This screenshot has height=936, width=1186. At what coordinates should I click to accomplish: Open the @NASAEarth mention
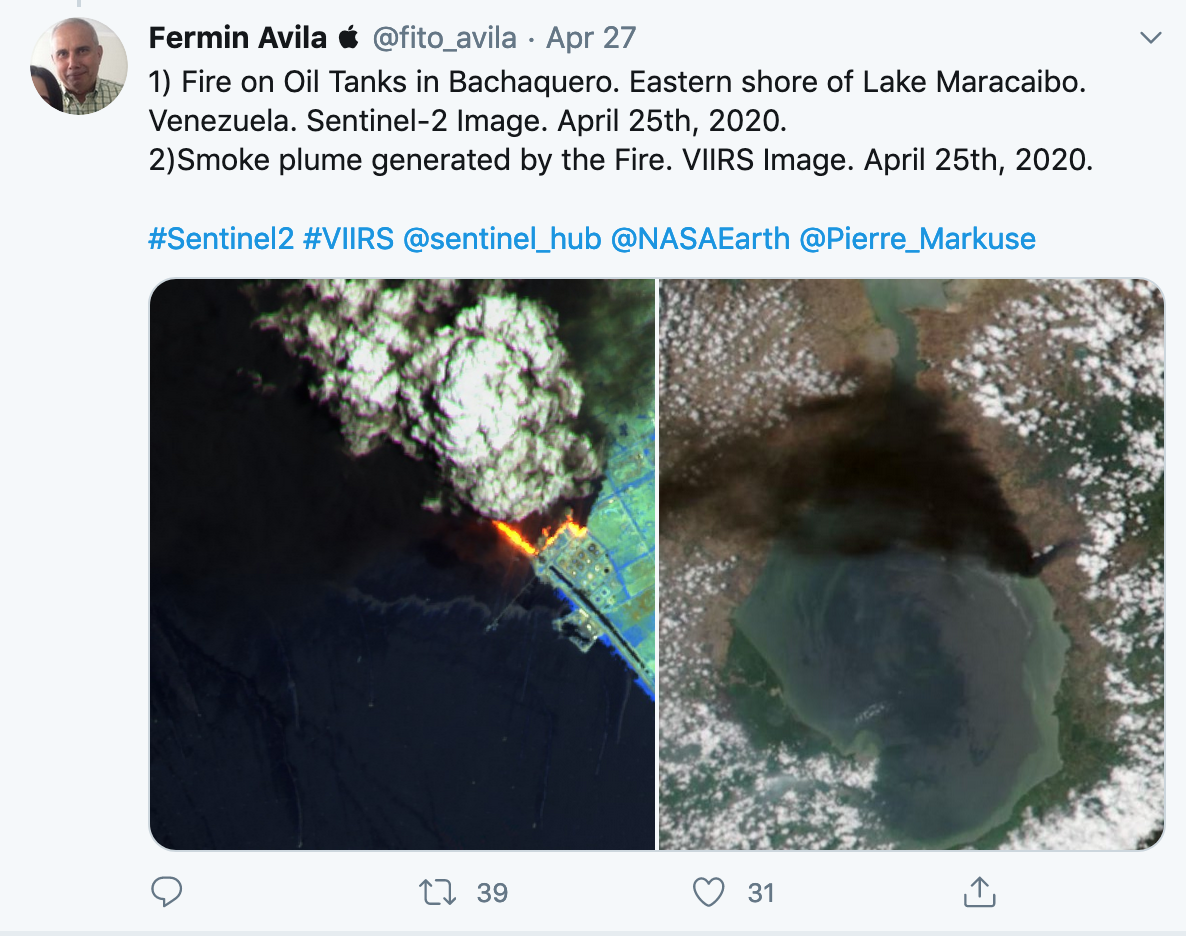pos(700,239)
